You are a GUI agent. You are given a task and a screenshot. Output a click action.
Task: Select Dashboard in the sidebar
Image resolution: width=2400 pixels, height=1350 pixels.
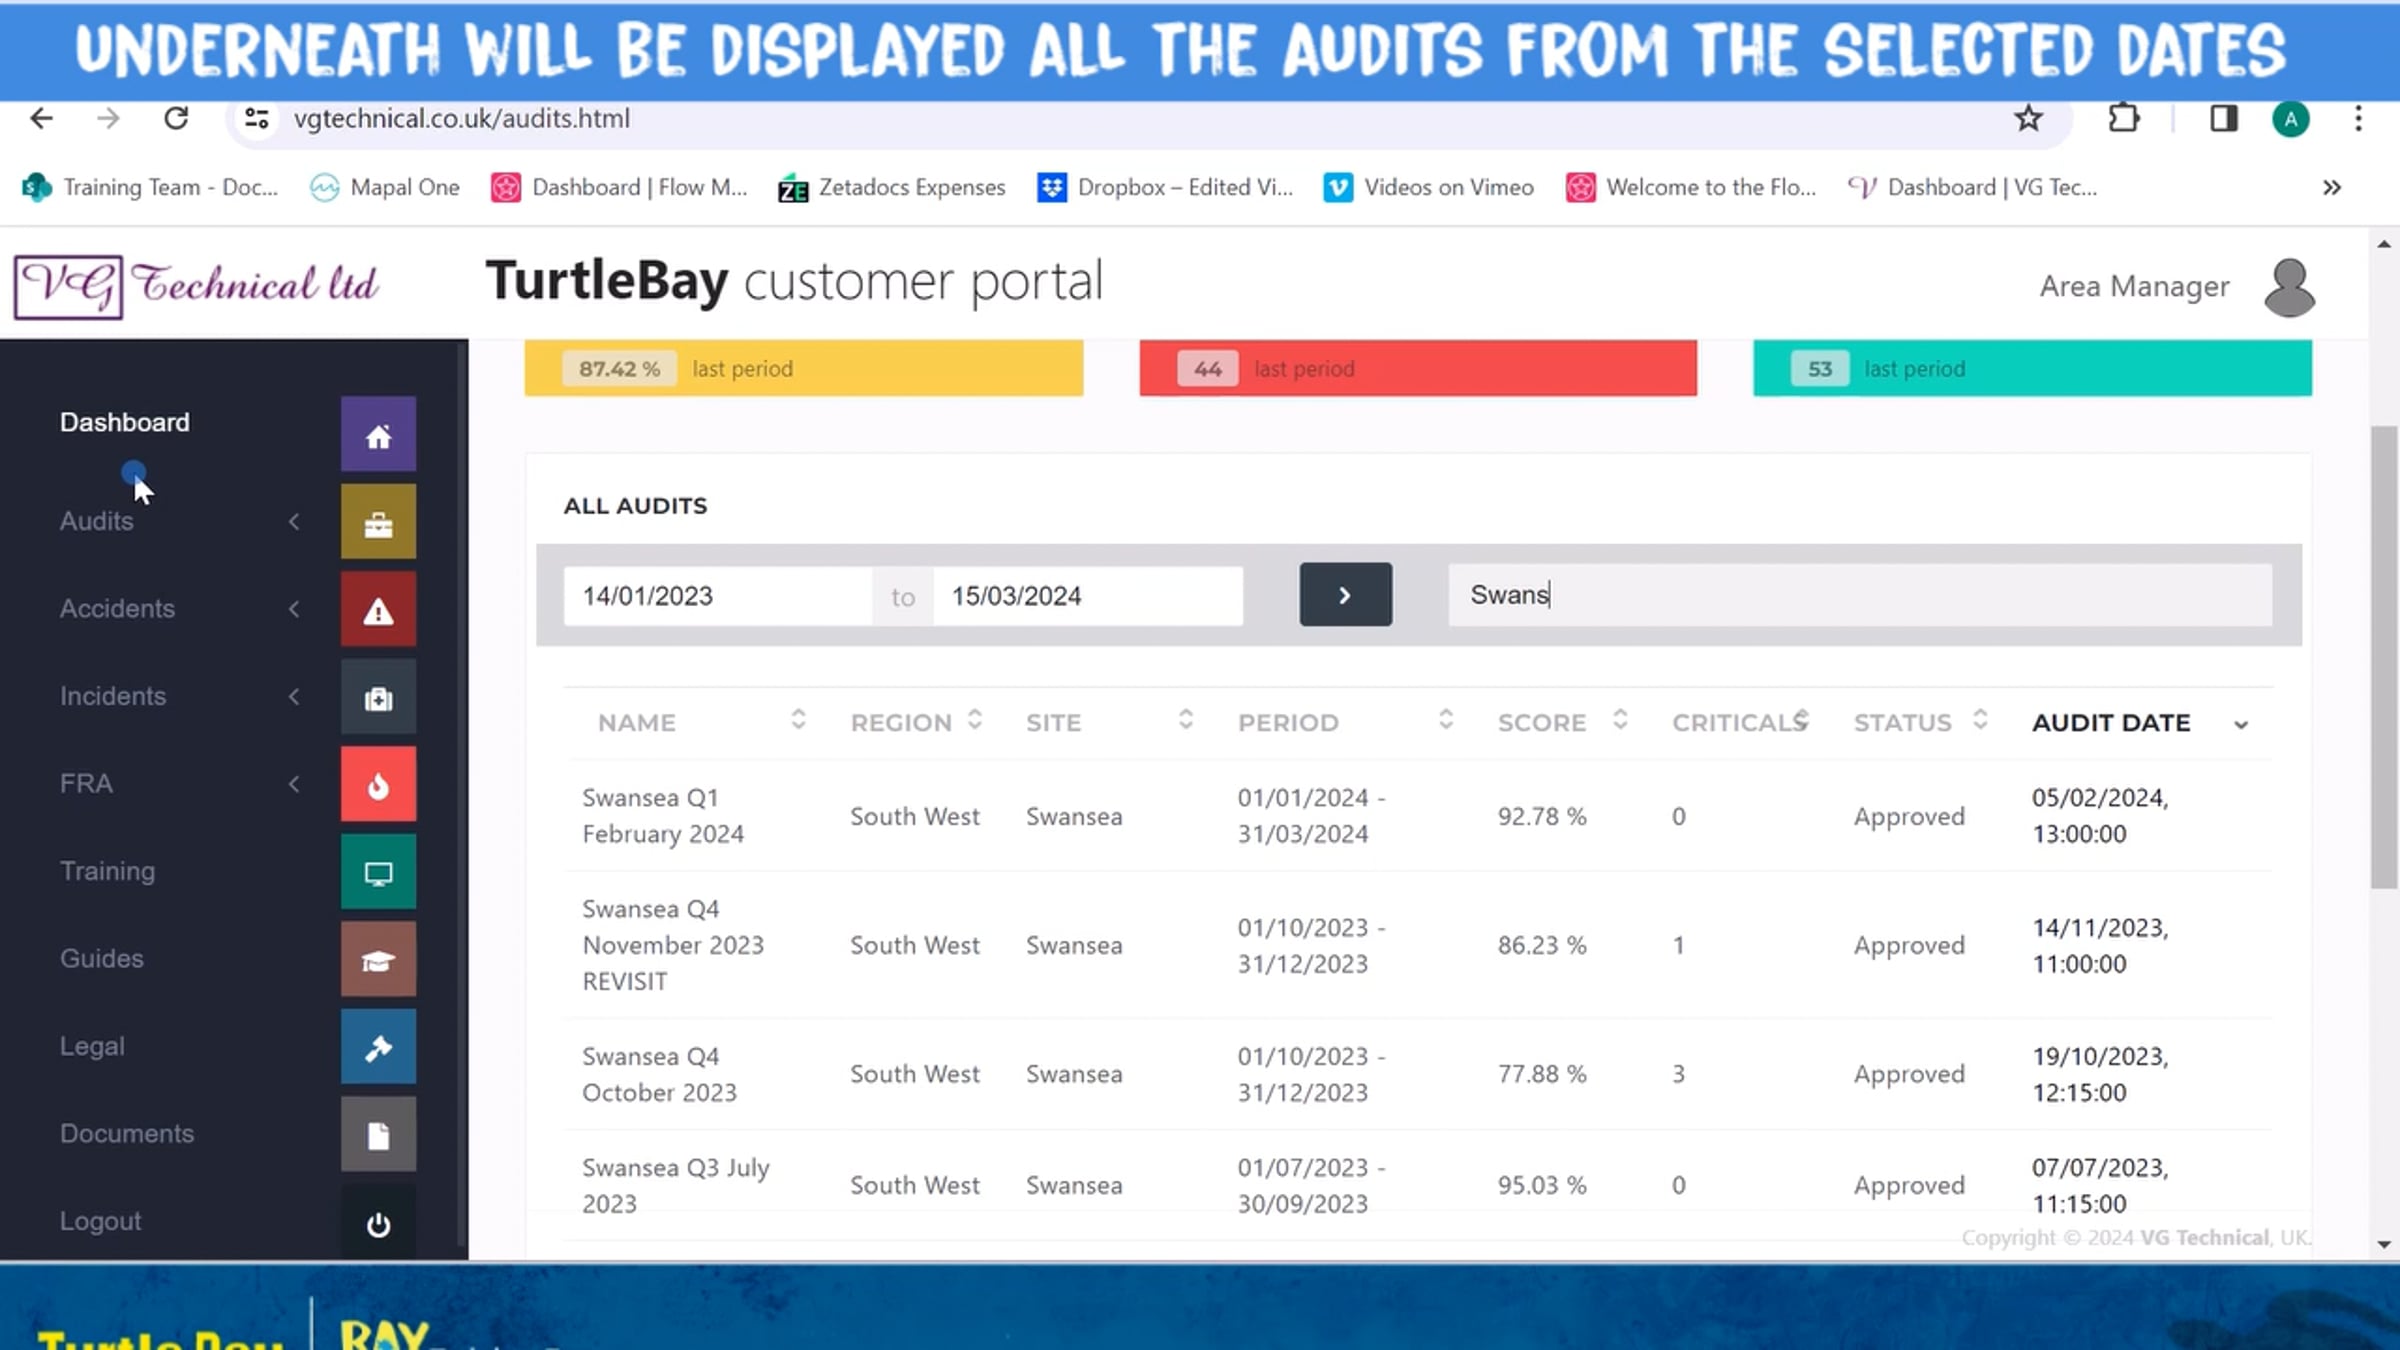[x=124, y=422]
